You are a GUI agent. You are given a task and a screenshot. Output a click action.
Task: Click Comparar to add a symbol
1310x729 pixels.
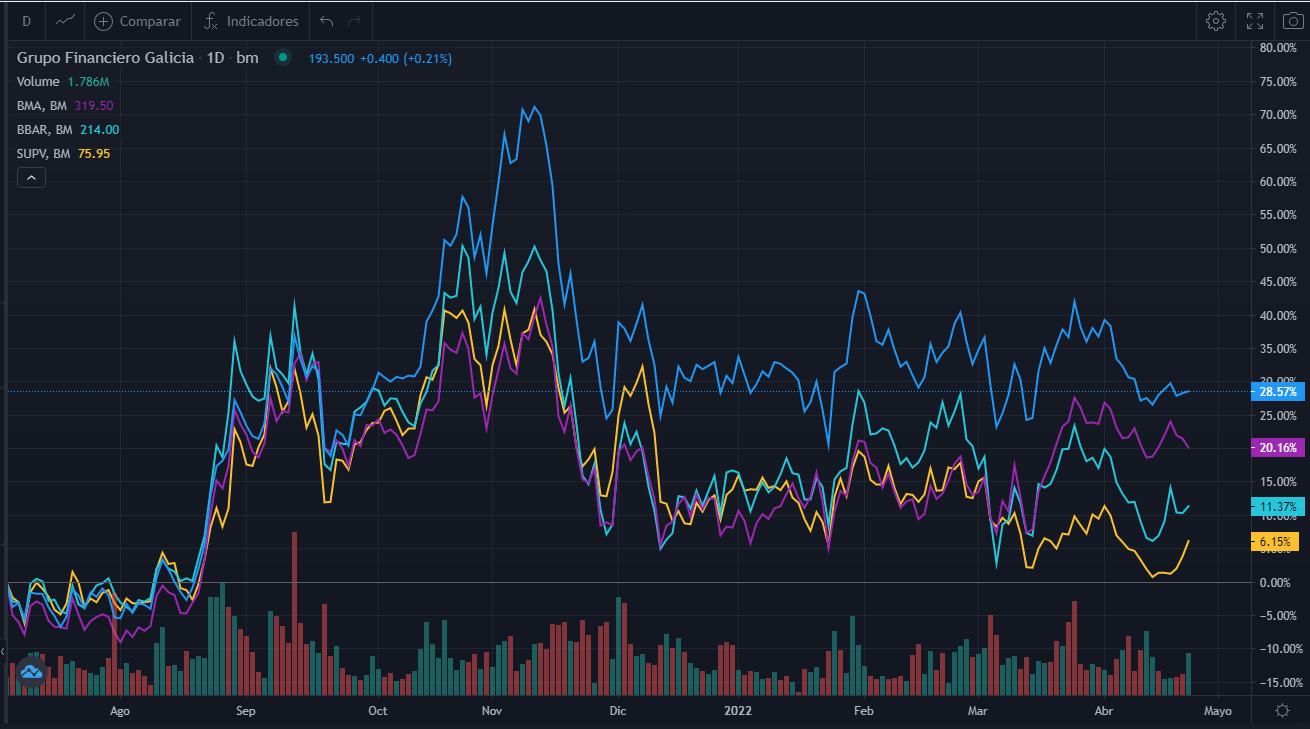point(139,21)
